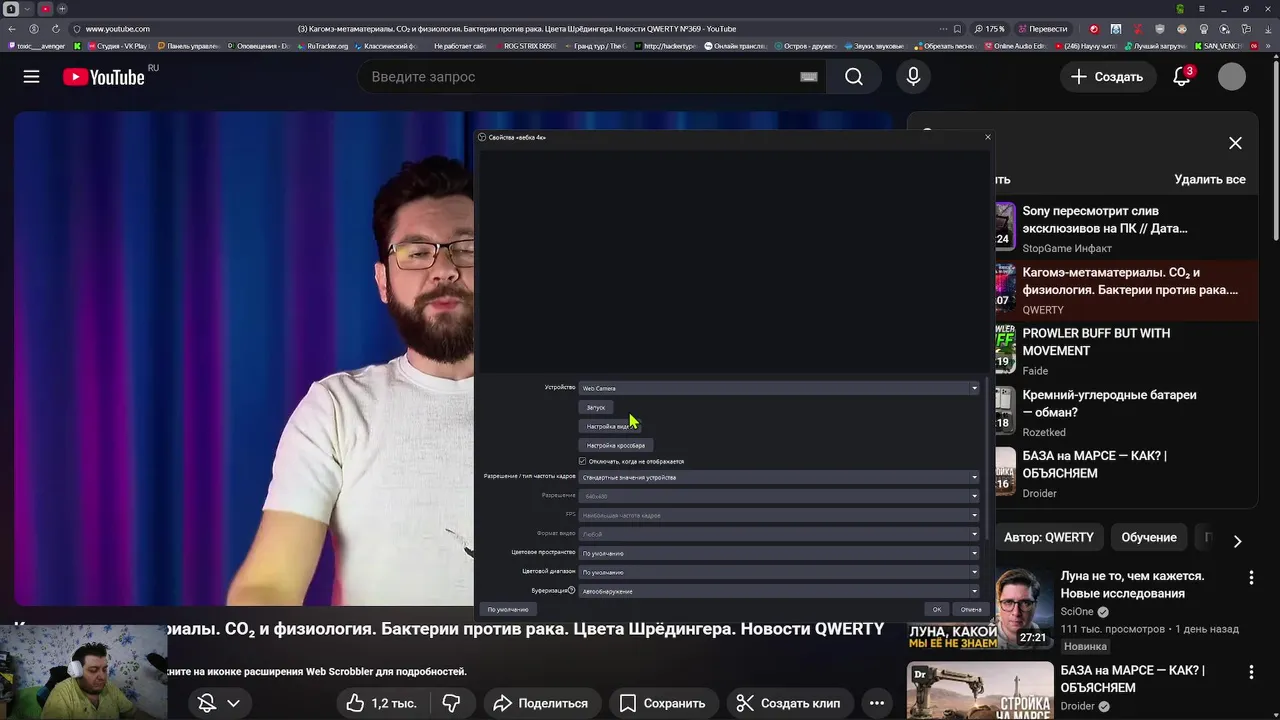Click Настройка кроссбара button
The width and height of the screenshot is (1280, 720).
616,445
